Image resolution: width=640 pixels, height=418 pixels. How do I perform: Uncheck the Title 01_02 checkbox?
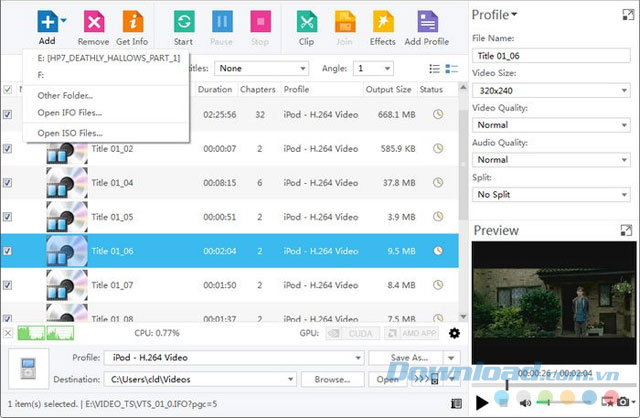click(x=8, y=149)
